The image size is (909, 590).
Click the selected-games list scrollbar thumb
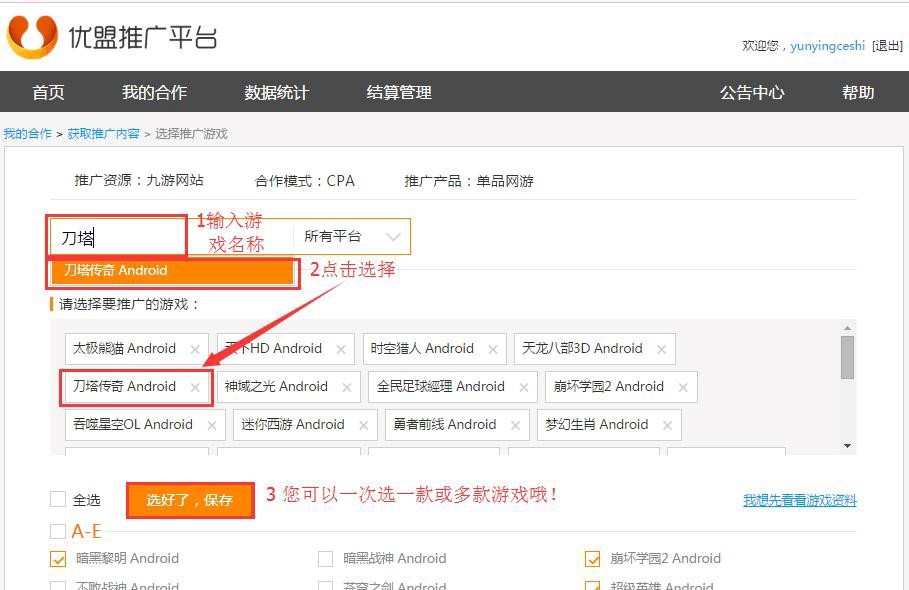[848, 357]
